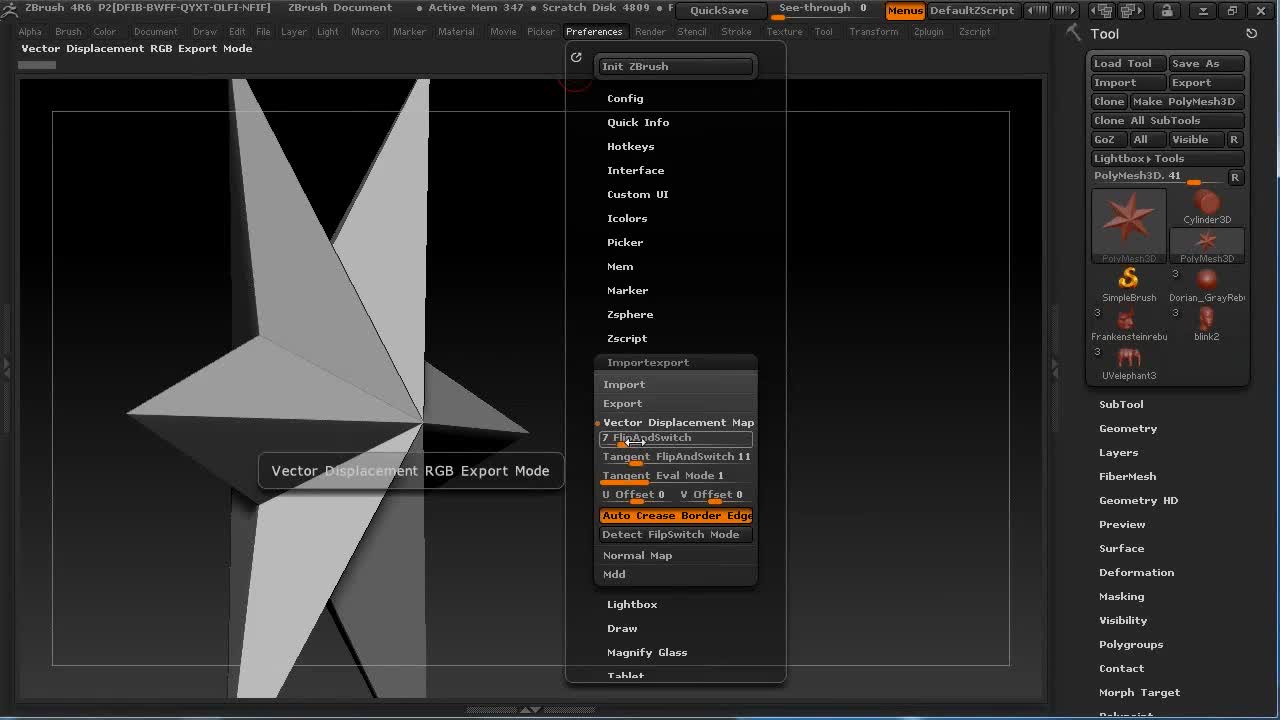Click the GoZ button in Tool palette
The height and width of the screenshot is (720, 1280).
(x=1108, y=139)
